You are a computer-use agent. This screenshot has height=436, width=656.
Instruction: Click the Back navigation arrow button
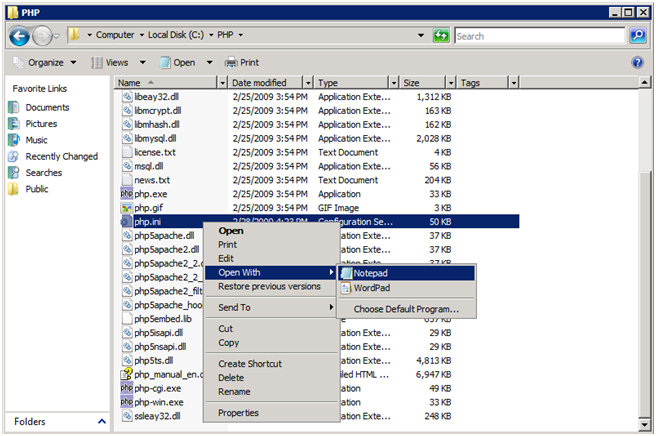(19, 36)
